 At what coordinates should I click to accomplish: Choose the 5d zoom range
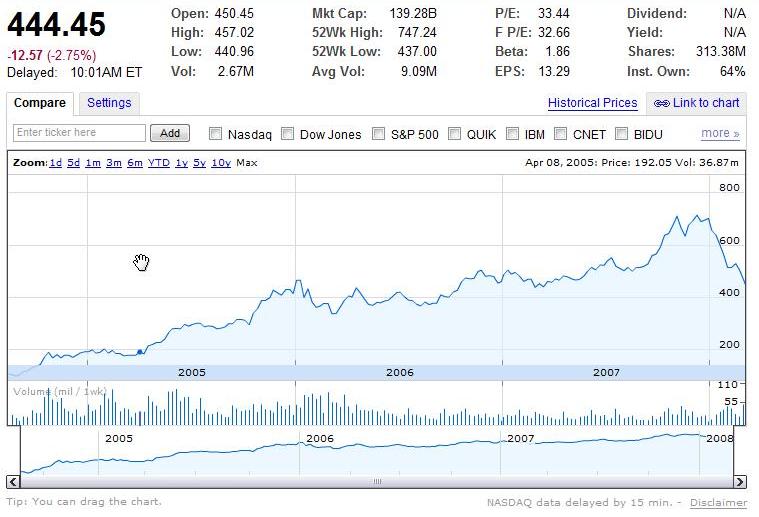click(74, 163)
